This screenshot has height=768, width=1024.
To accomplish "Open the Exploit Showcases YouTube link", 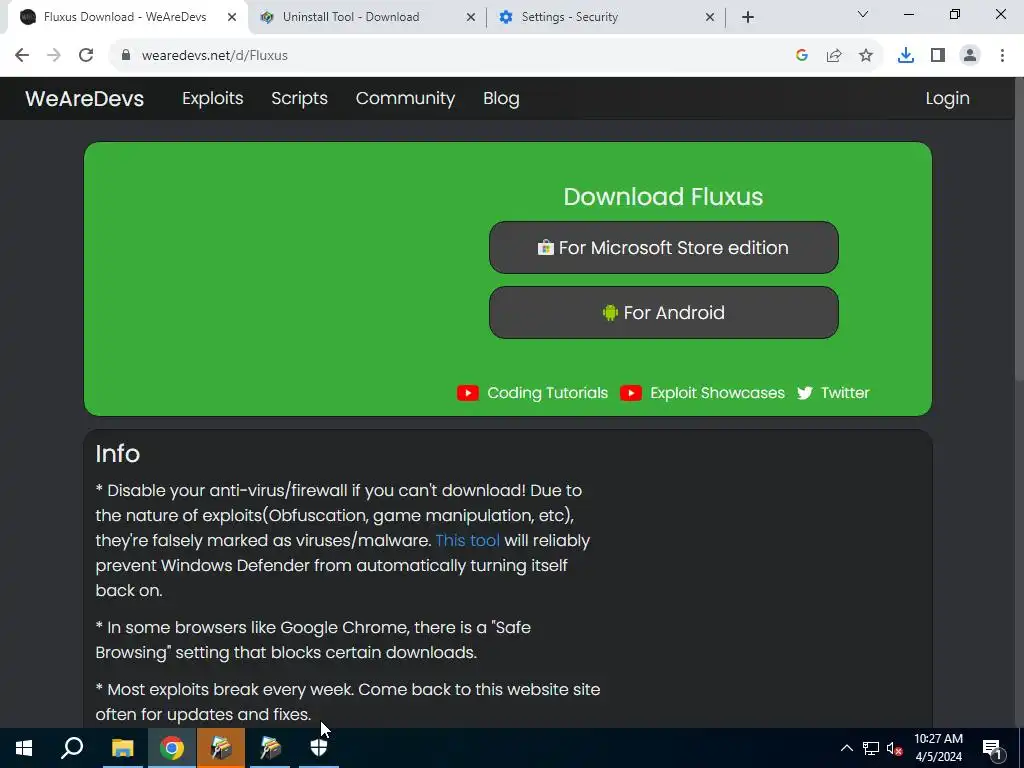I will [x=702, y=392].
